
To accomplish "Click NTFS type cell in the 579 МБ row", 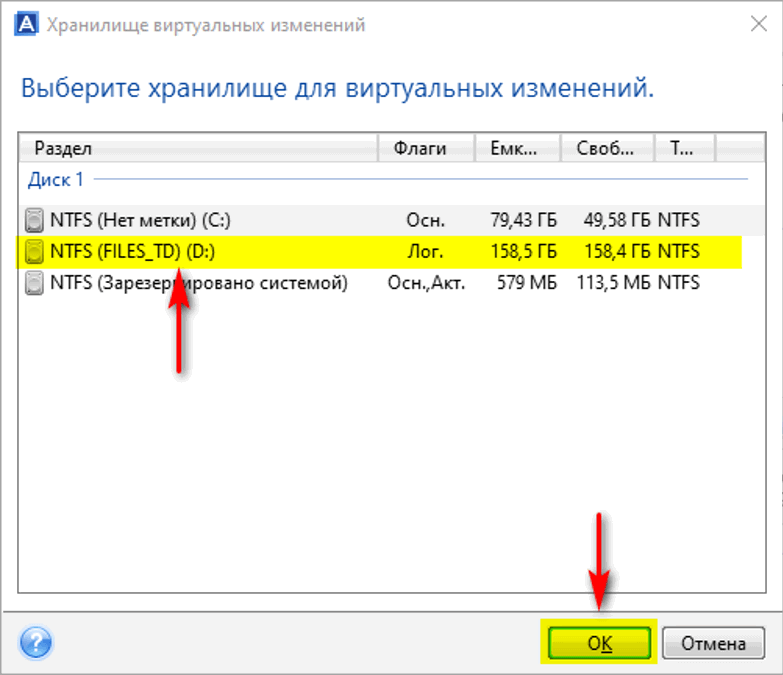I will pyautogui.click(x=679, y=283).
